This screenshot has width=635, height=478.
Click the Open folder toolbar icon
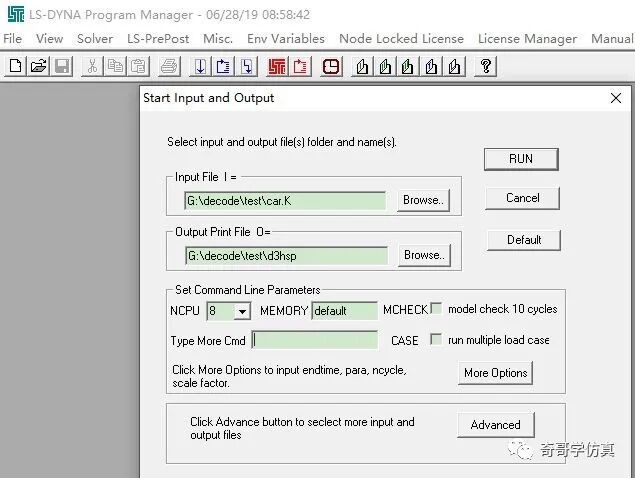(38, 66)
